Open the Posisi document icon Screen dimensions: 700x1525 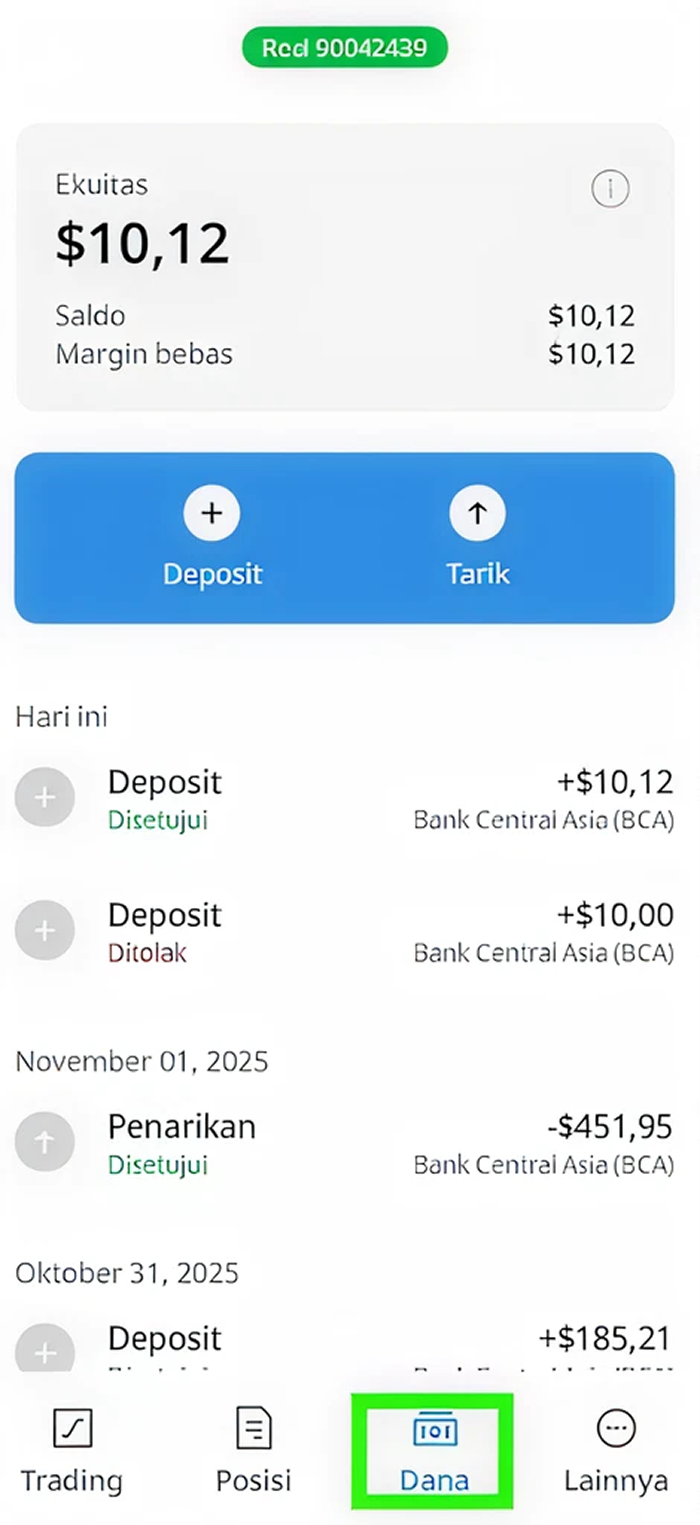(x=253, y=1428)
